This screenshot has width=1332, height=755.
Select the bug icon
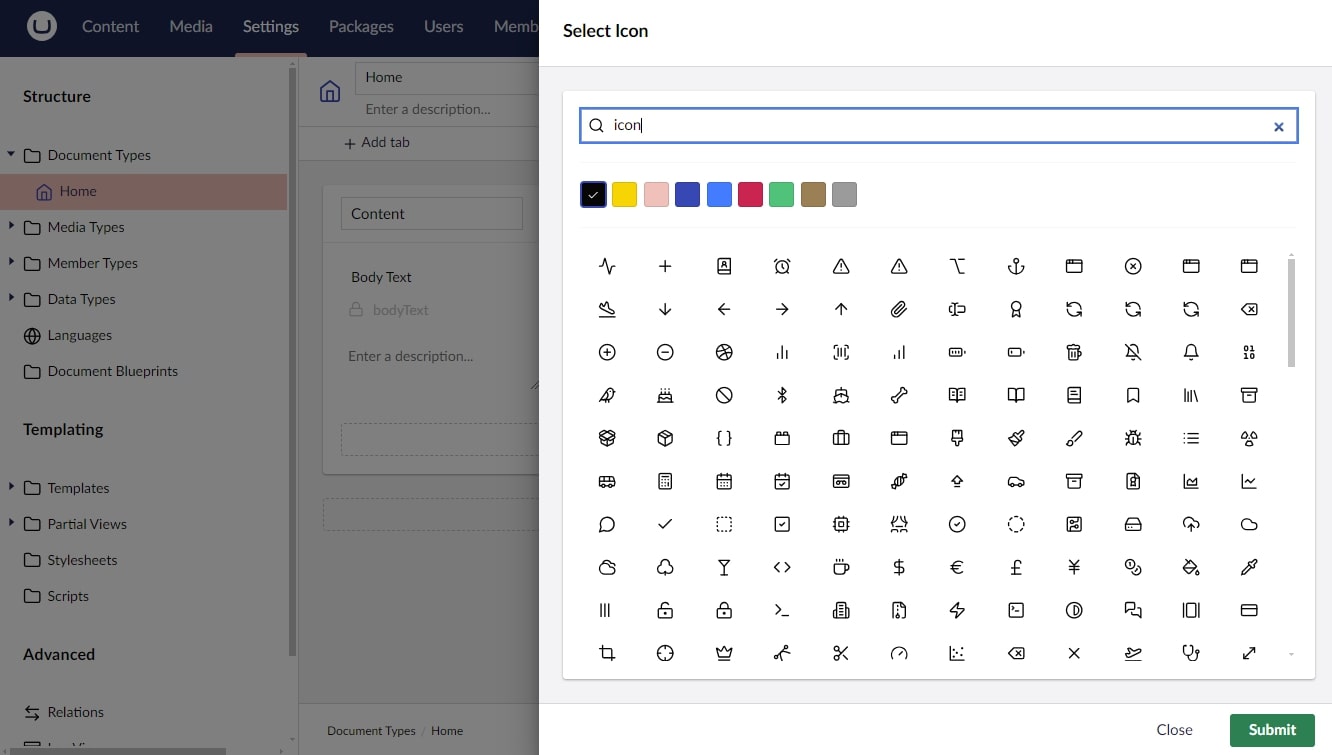(x=1134, y=438)
